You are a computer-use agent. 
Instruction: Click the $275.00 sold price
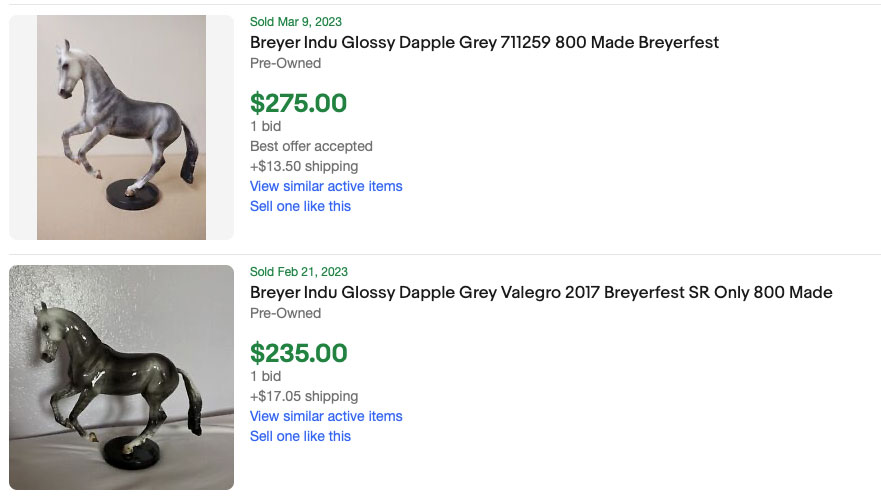pyautogui.click(x=298, y=103)
